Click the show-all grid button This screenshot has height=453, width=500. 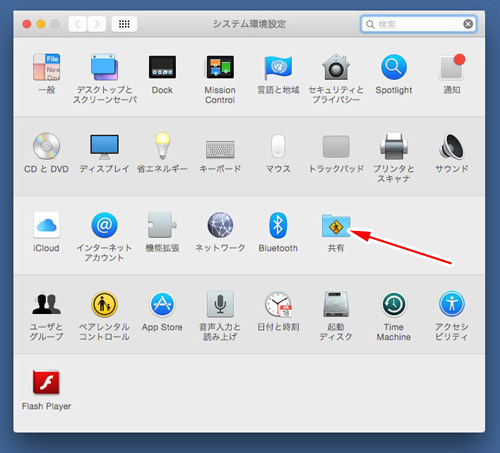(x=124, y=24)
